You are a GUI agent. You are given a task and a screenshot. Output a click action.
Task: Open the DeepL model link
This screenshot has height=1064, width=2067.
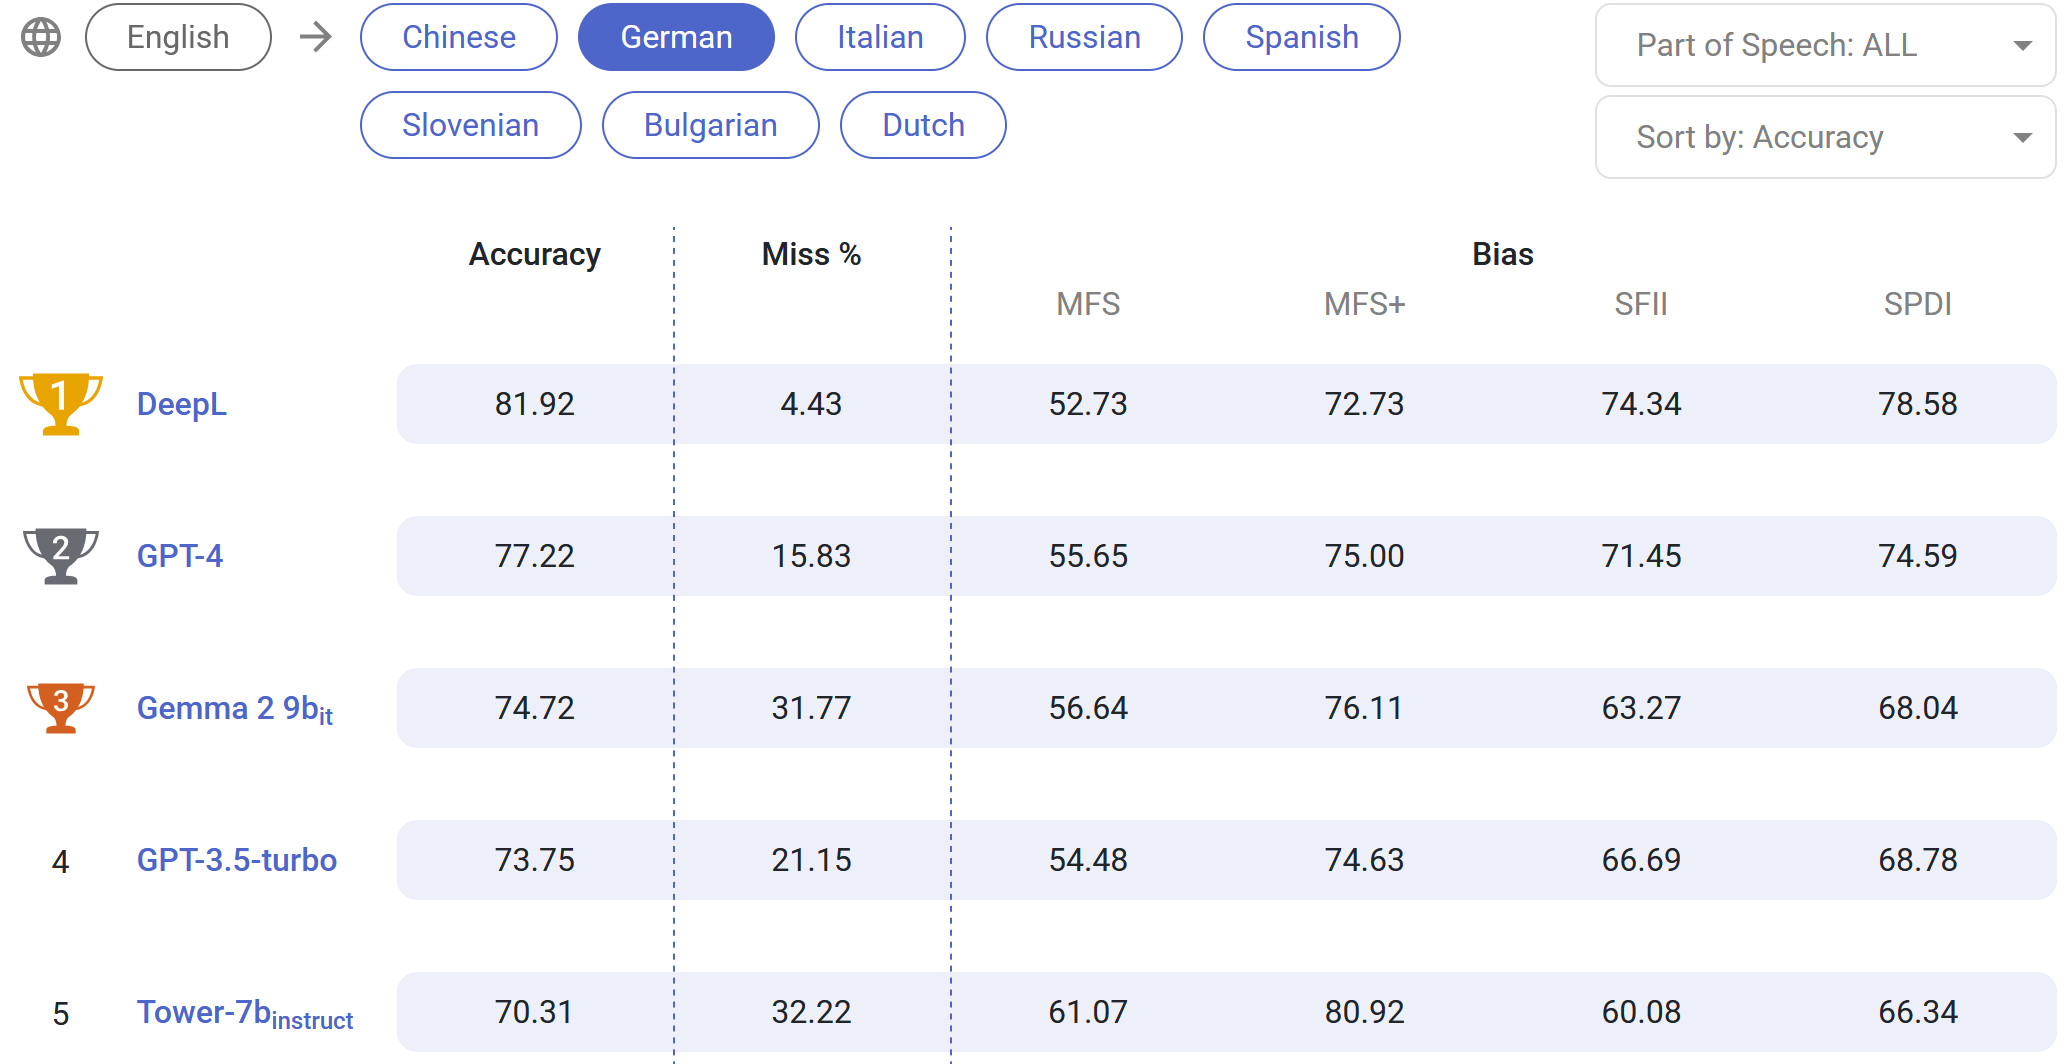(182, 404)
